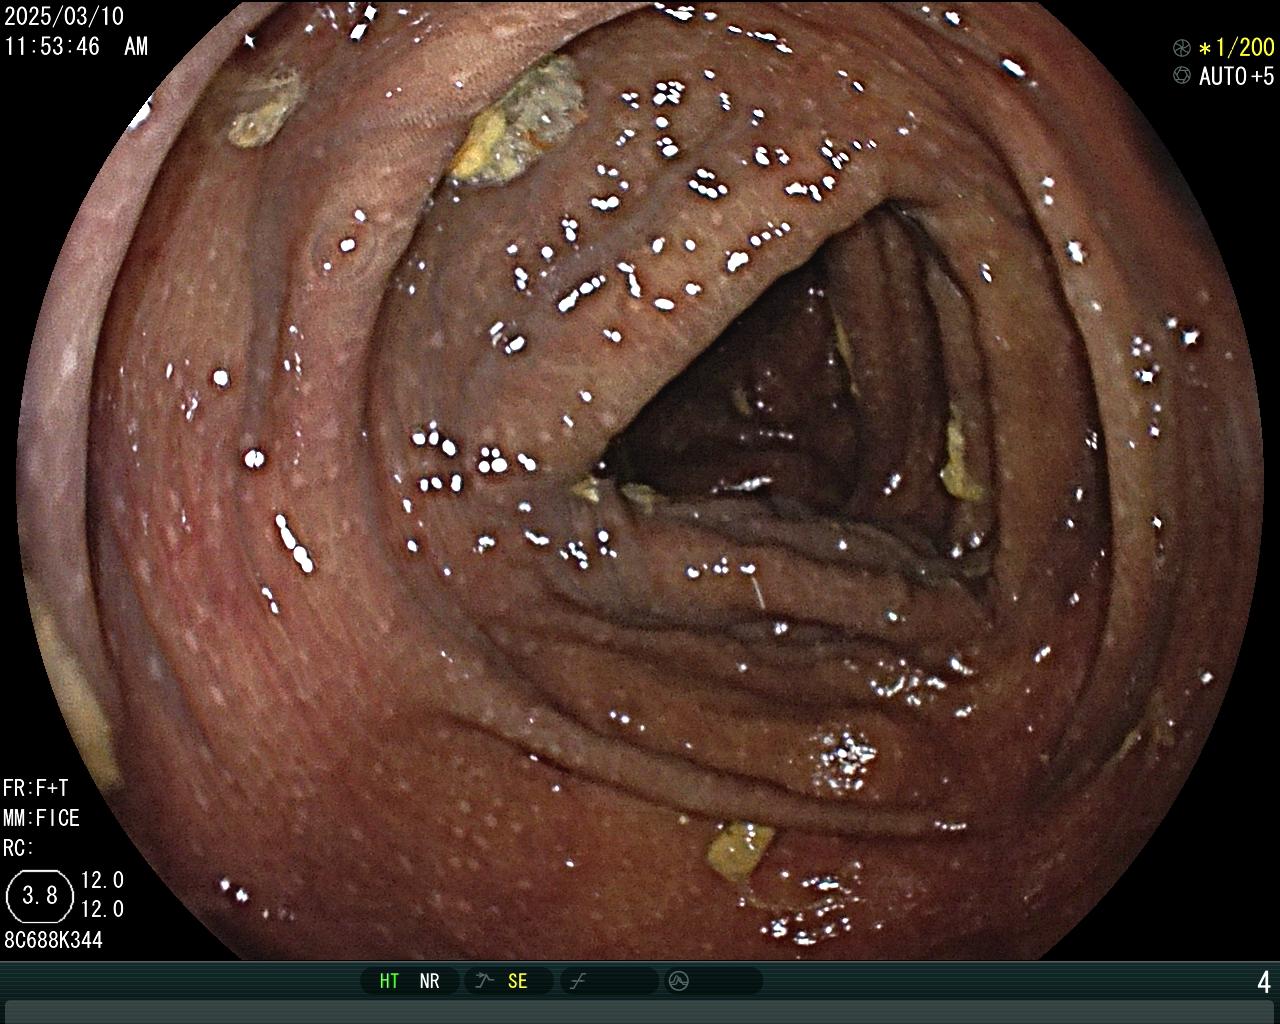The height and width of the screenshot is (1024, 1280).
Task: Click the circled 3.8 scope diameter value
Action: click(x=40, y=895)
